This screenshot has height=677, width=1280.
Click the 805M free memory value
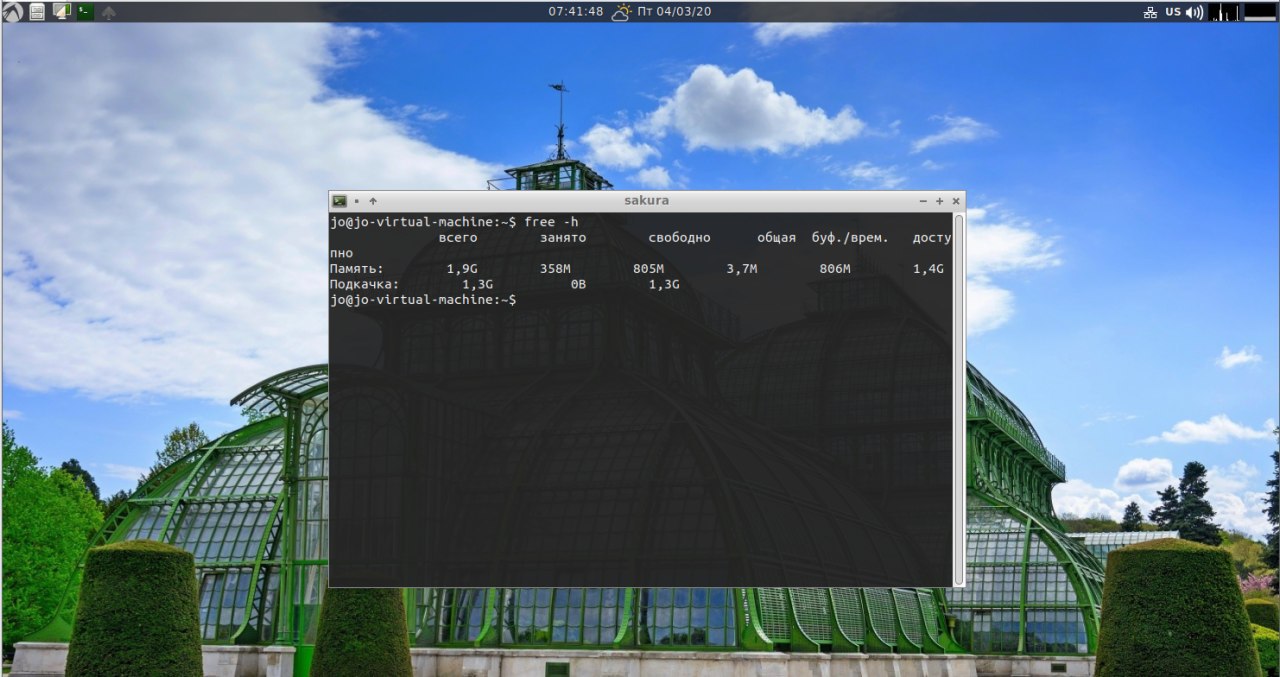point(648,268)
